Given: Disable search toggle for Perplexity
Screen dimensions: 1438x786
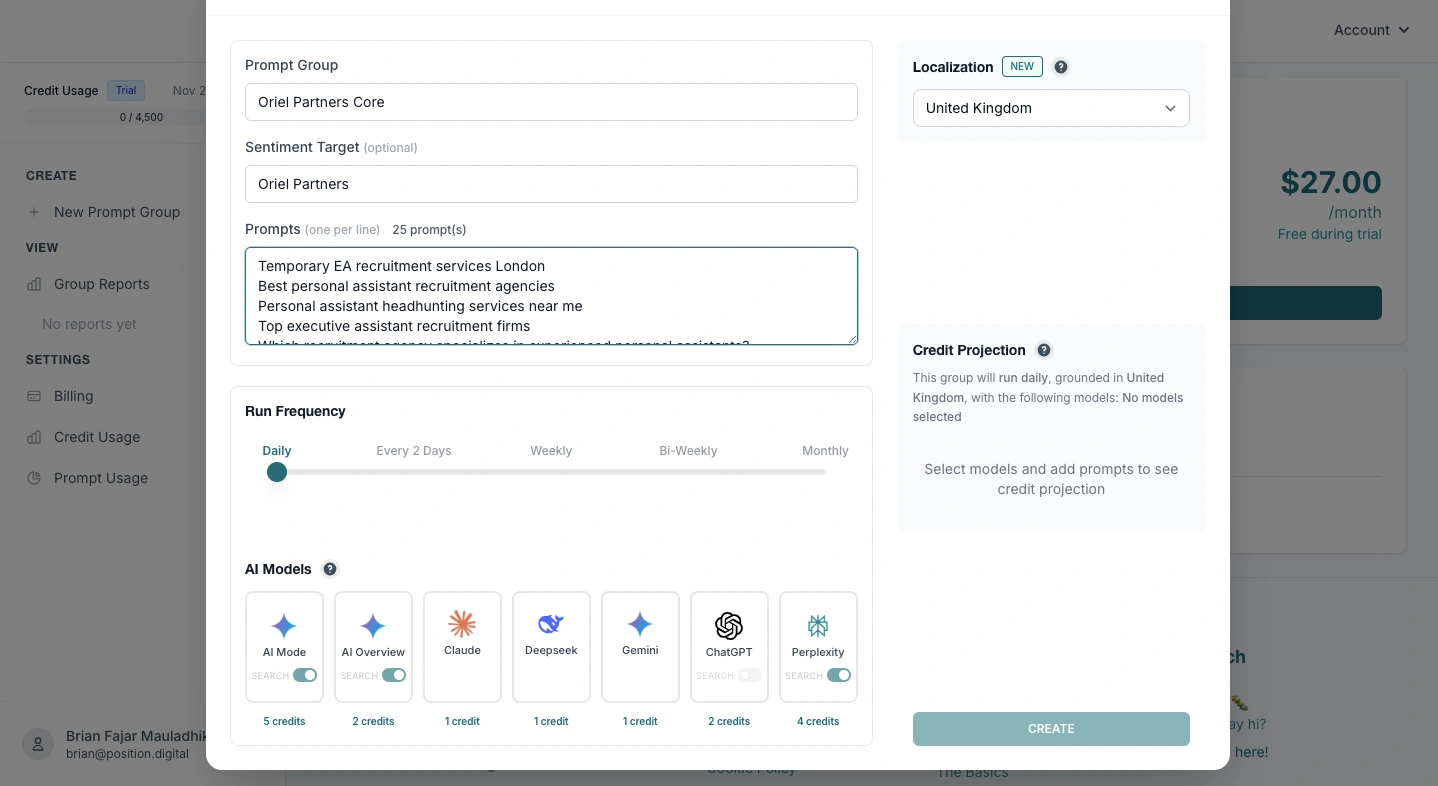Looking at the screenshot, I should point(839,676).
